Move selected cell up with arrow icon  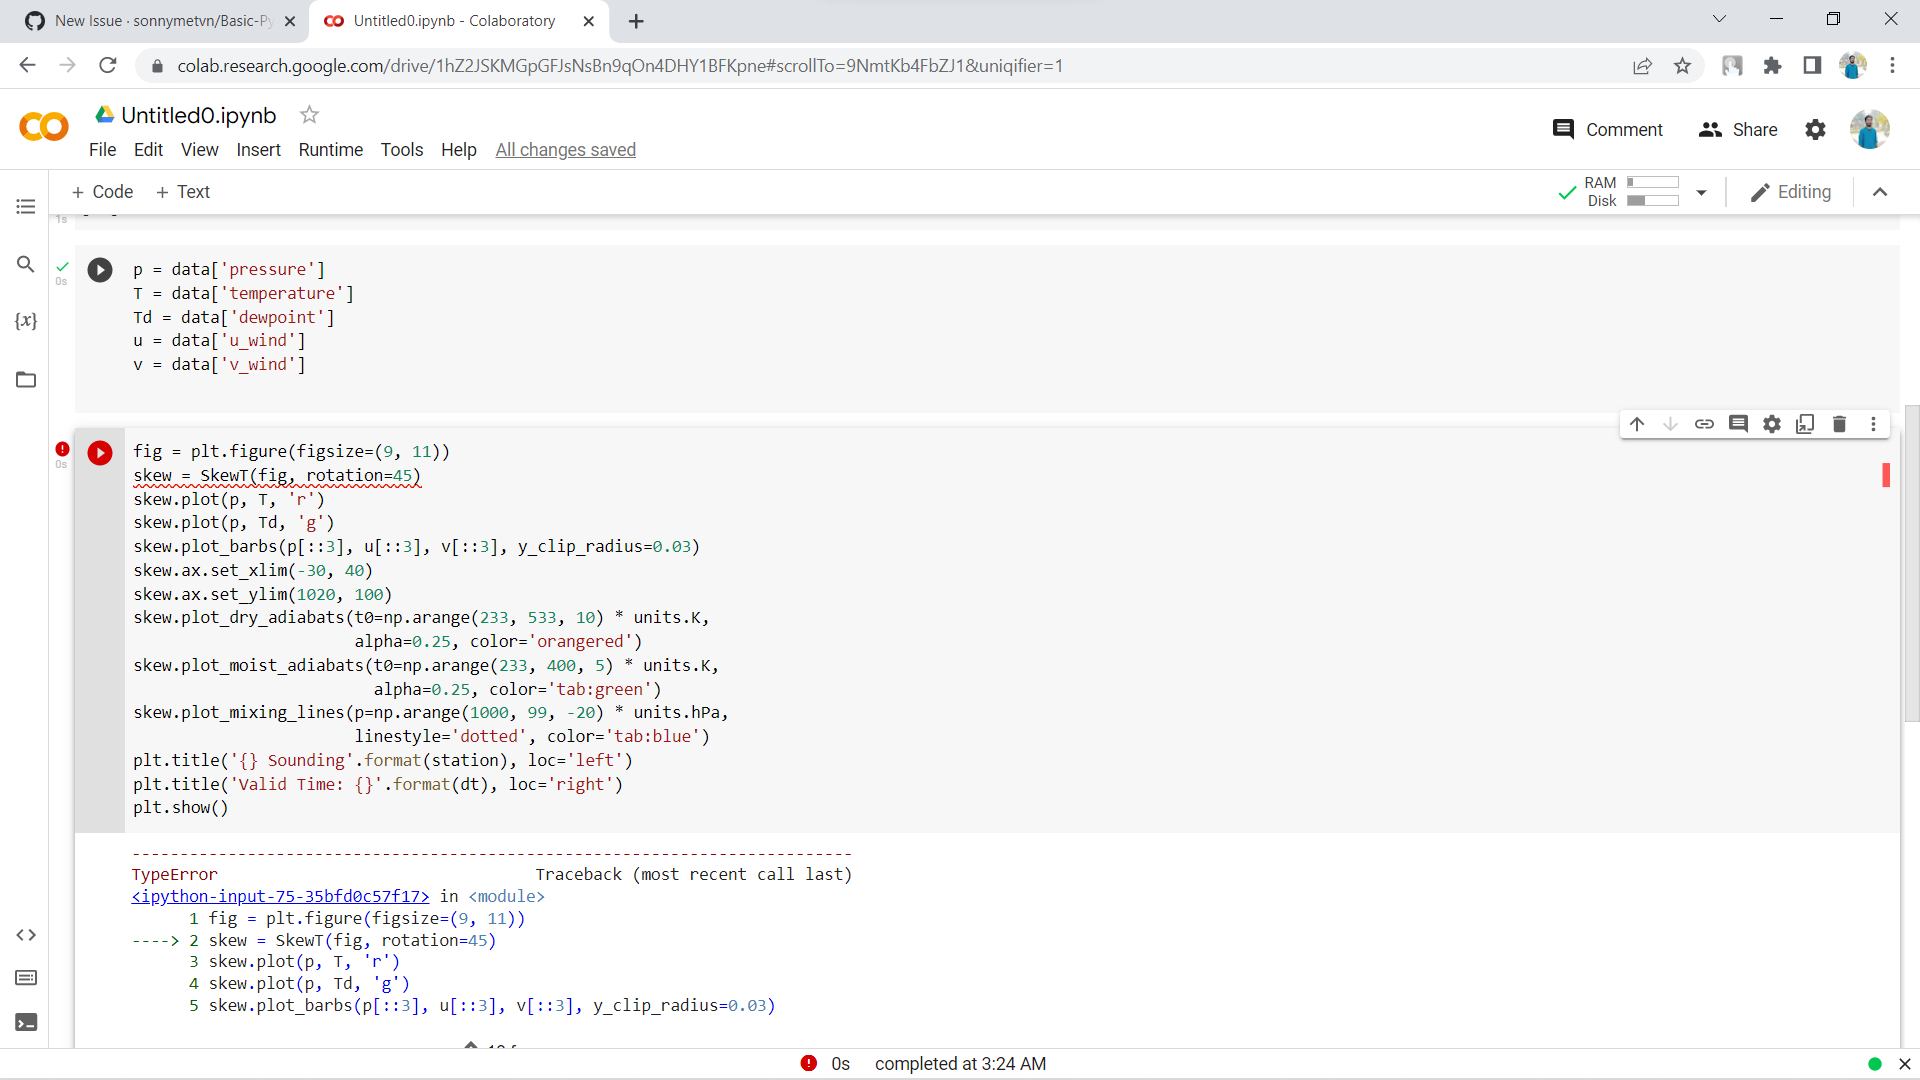coord(1637,424)
